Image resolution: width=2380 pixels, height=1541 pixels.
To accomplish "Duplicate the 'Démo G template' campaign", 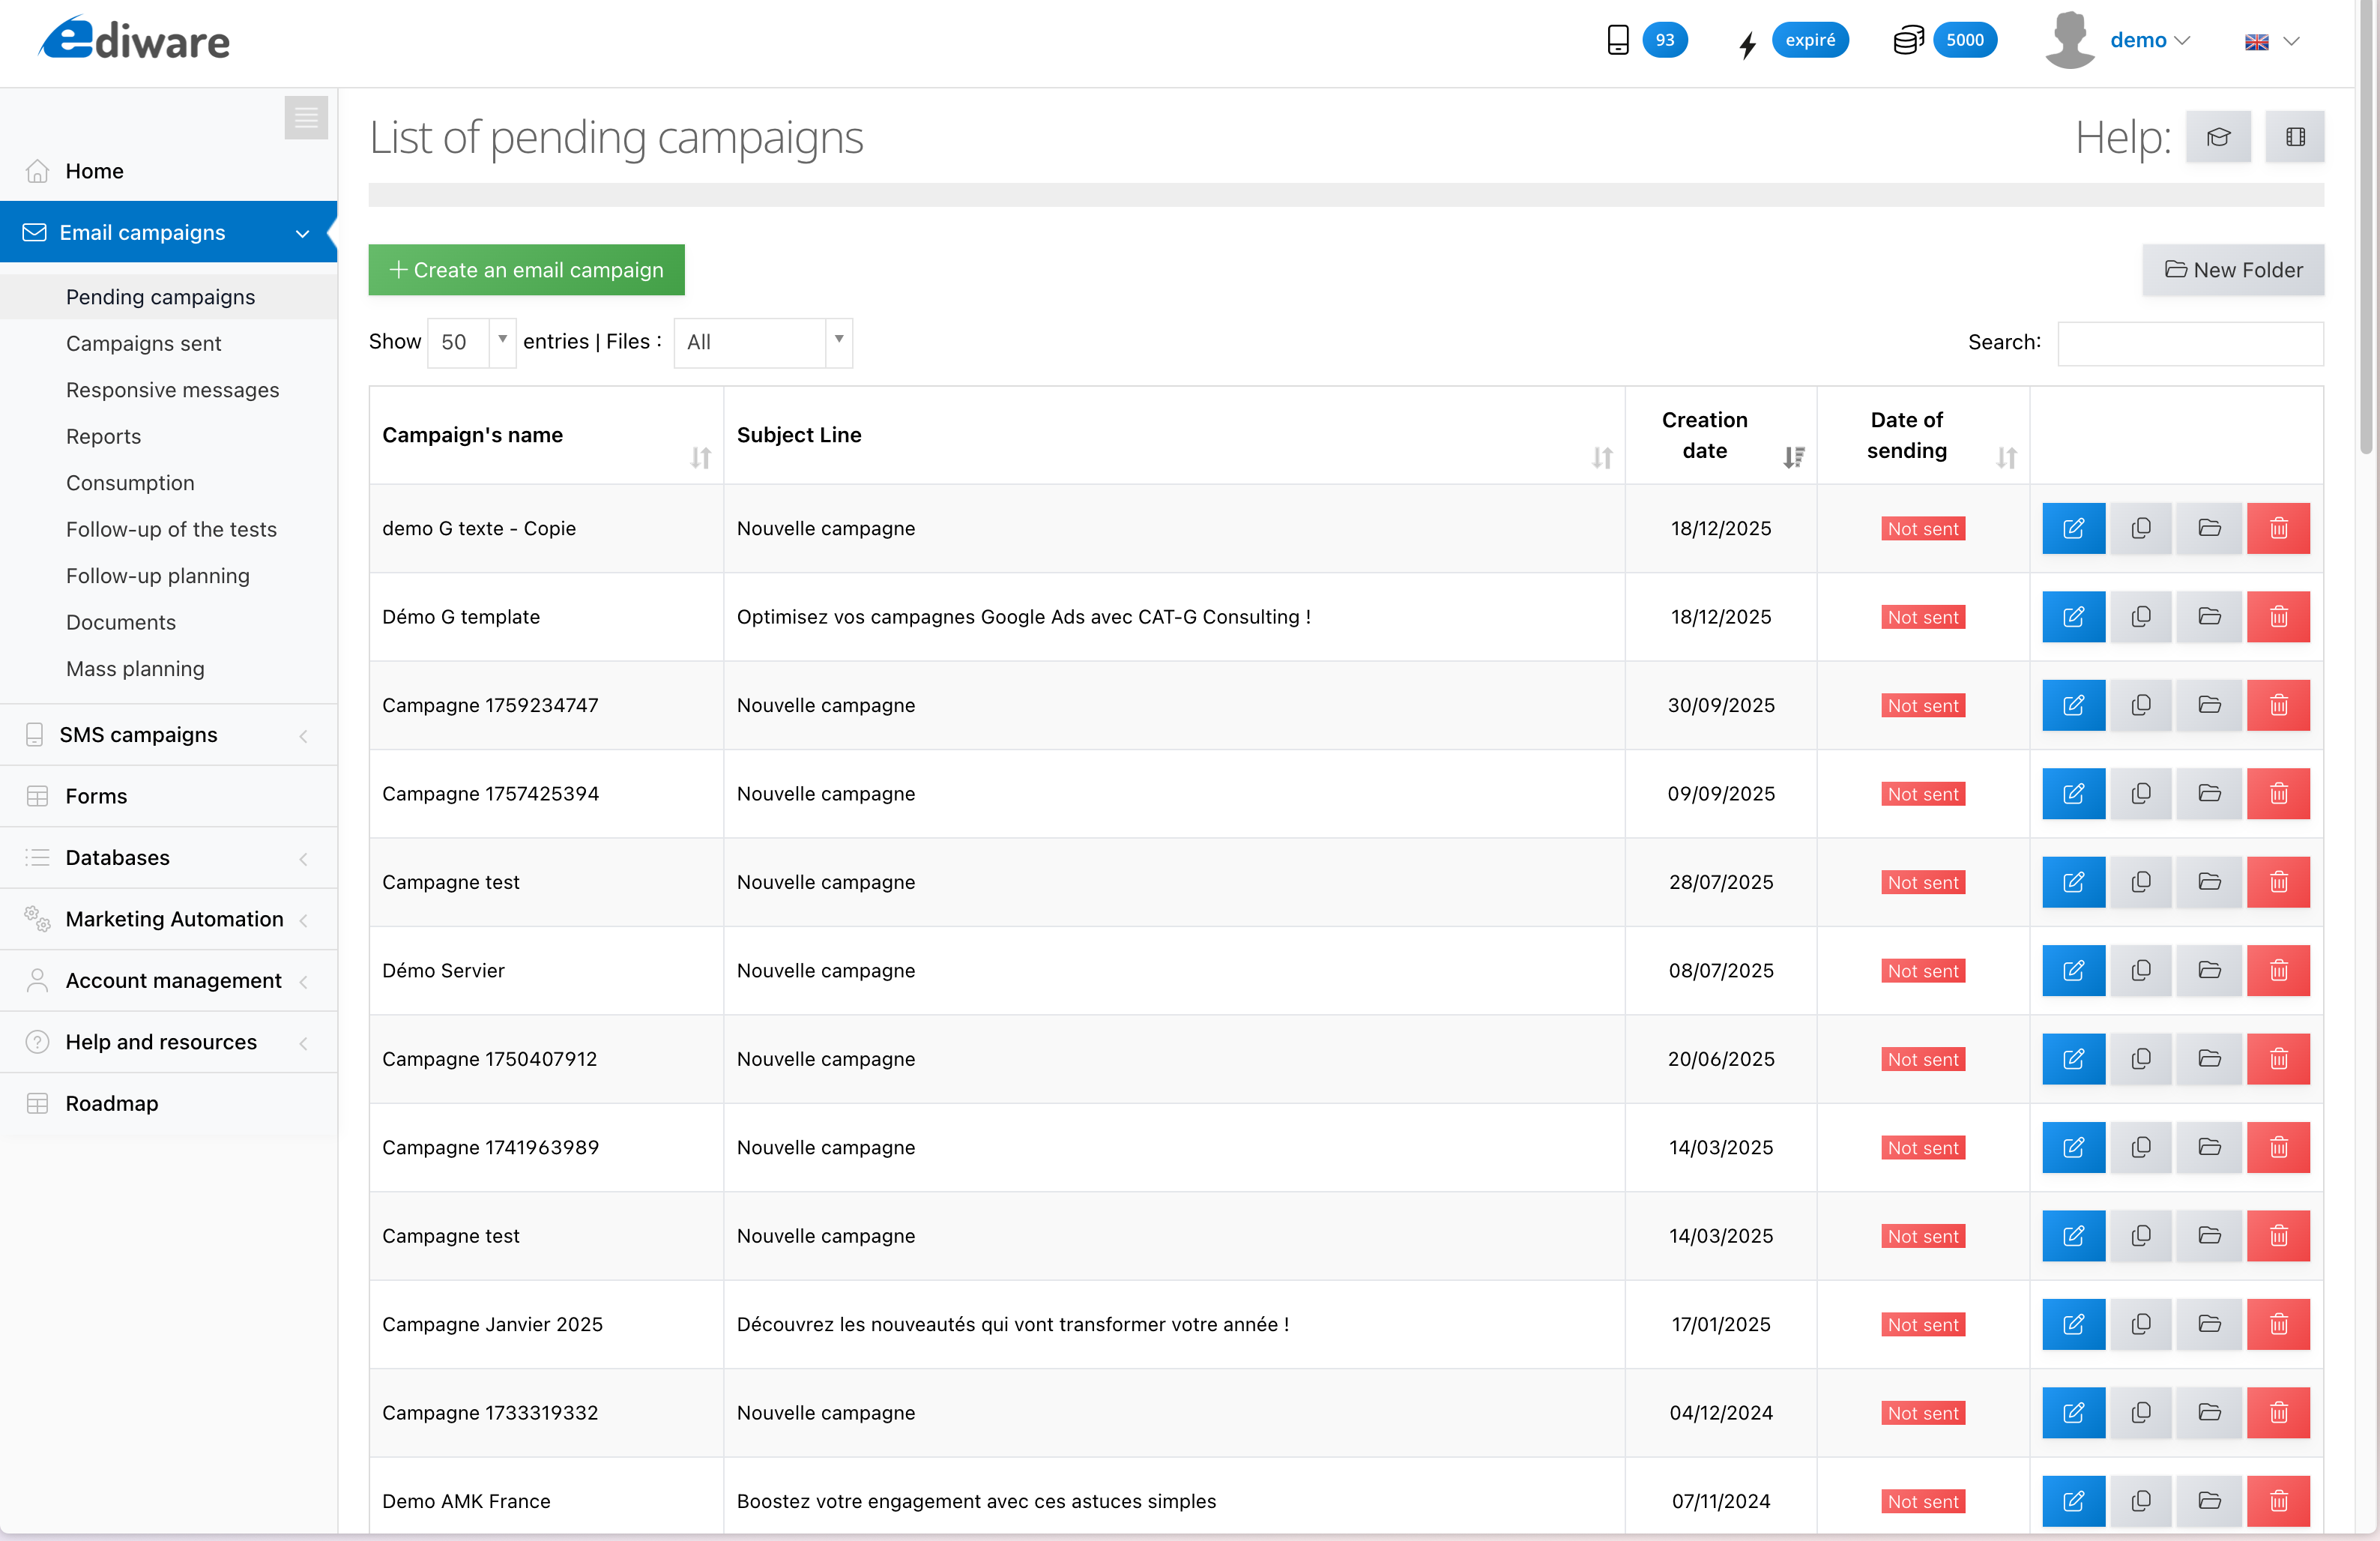I will click(2140, 617).
